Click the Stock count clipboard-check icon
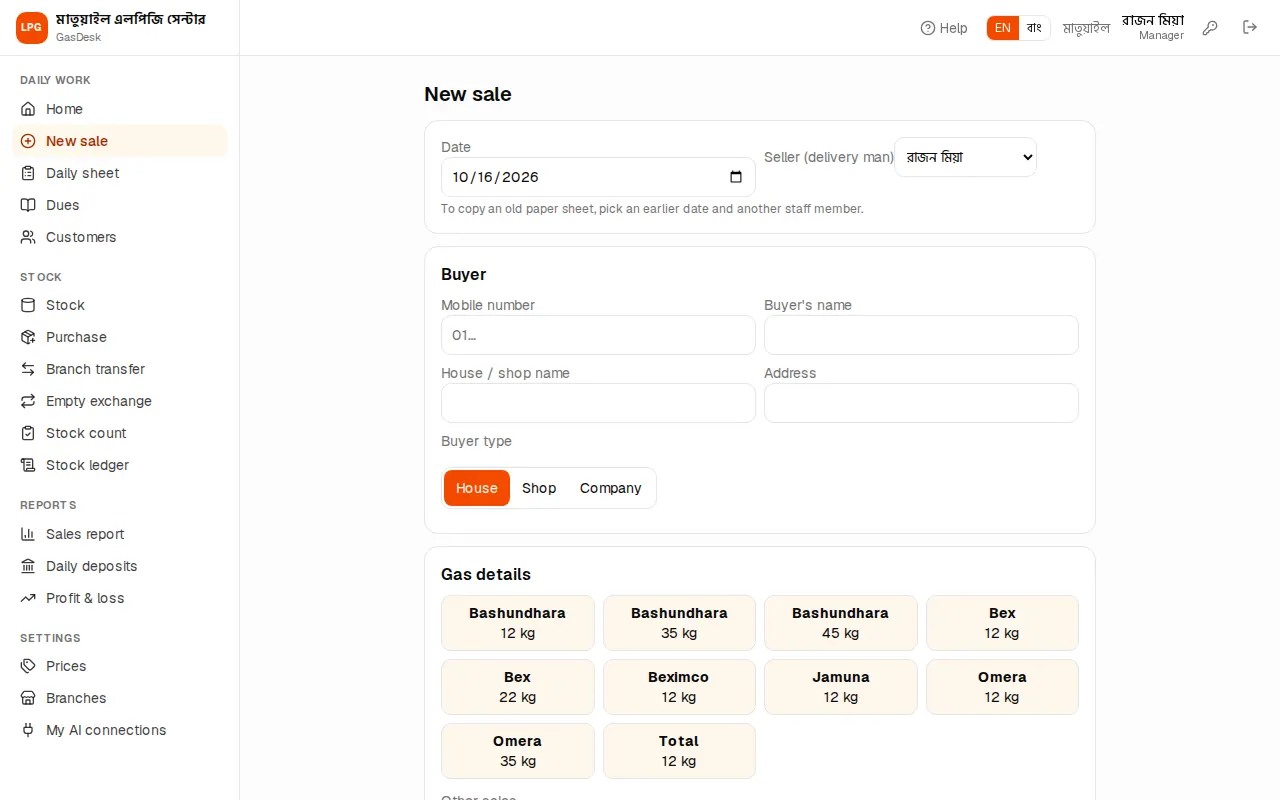Viewport: 1280px width, 800px height. click(28, 433)
